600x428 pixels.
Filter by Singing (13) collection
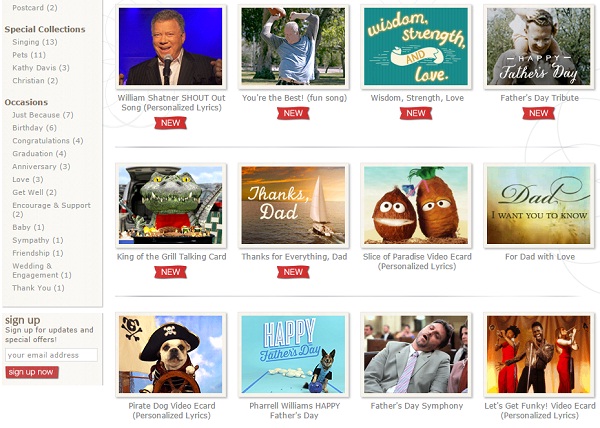click(x=35, y=42)
